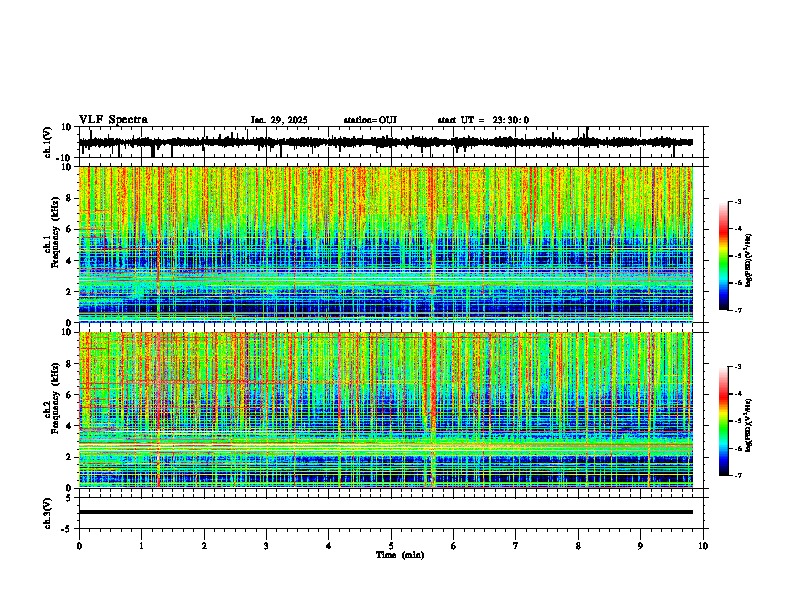Screen dimensions: 792x612
Task: Click the time axis end tick label "10"
Action: tap(703, 546)
